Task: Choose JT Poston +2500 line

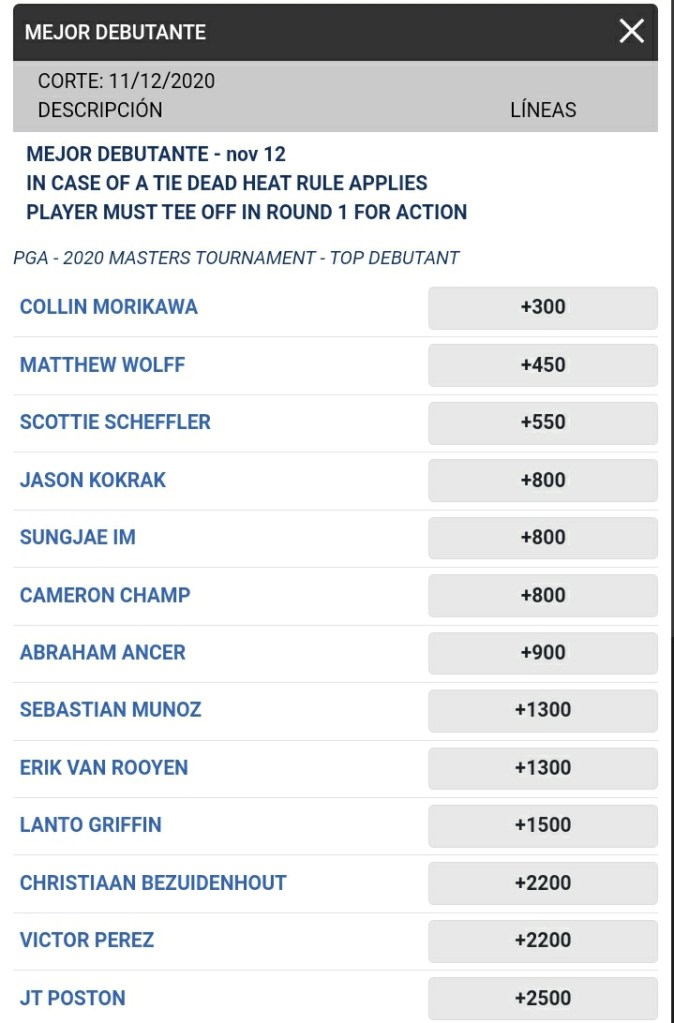Action: point(542,998)
